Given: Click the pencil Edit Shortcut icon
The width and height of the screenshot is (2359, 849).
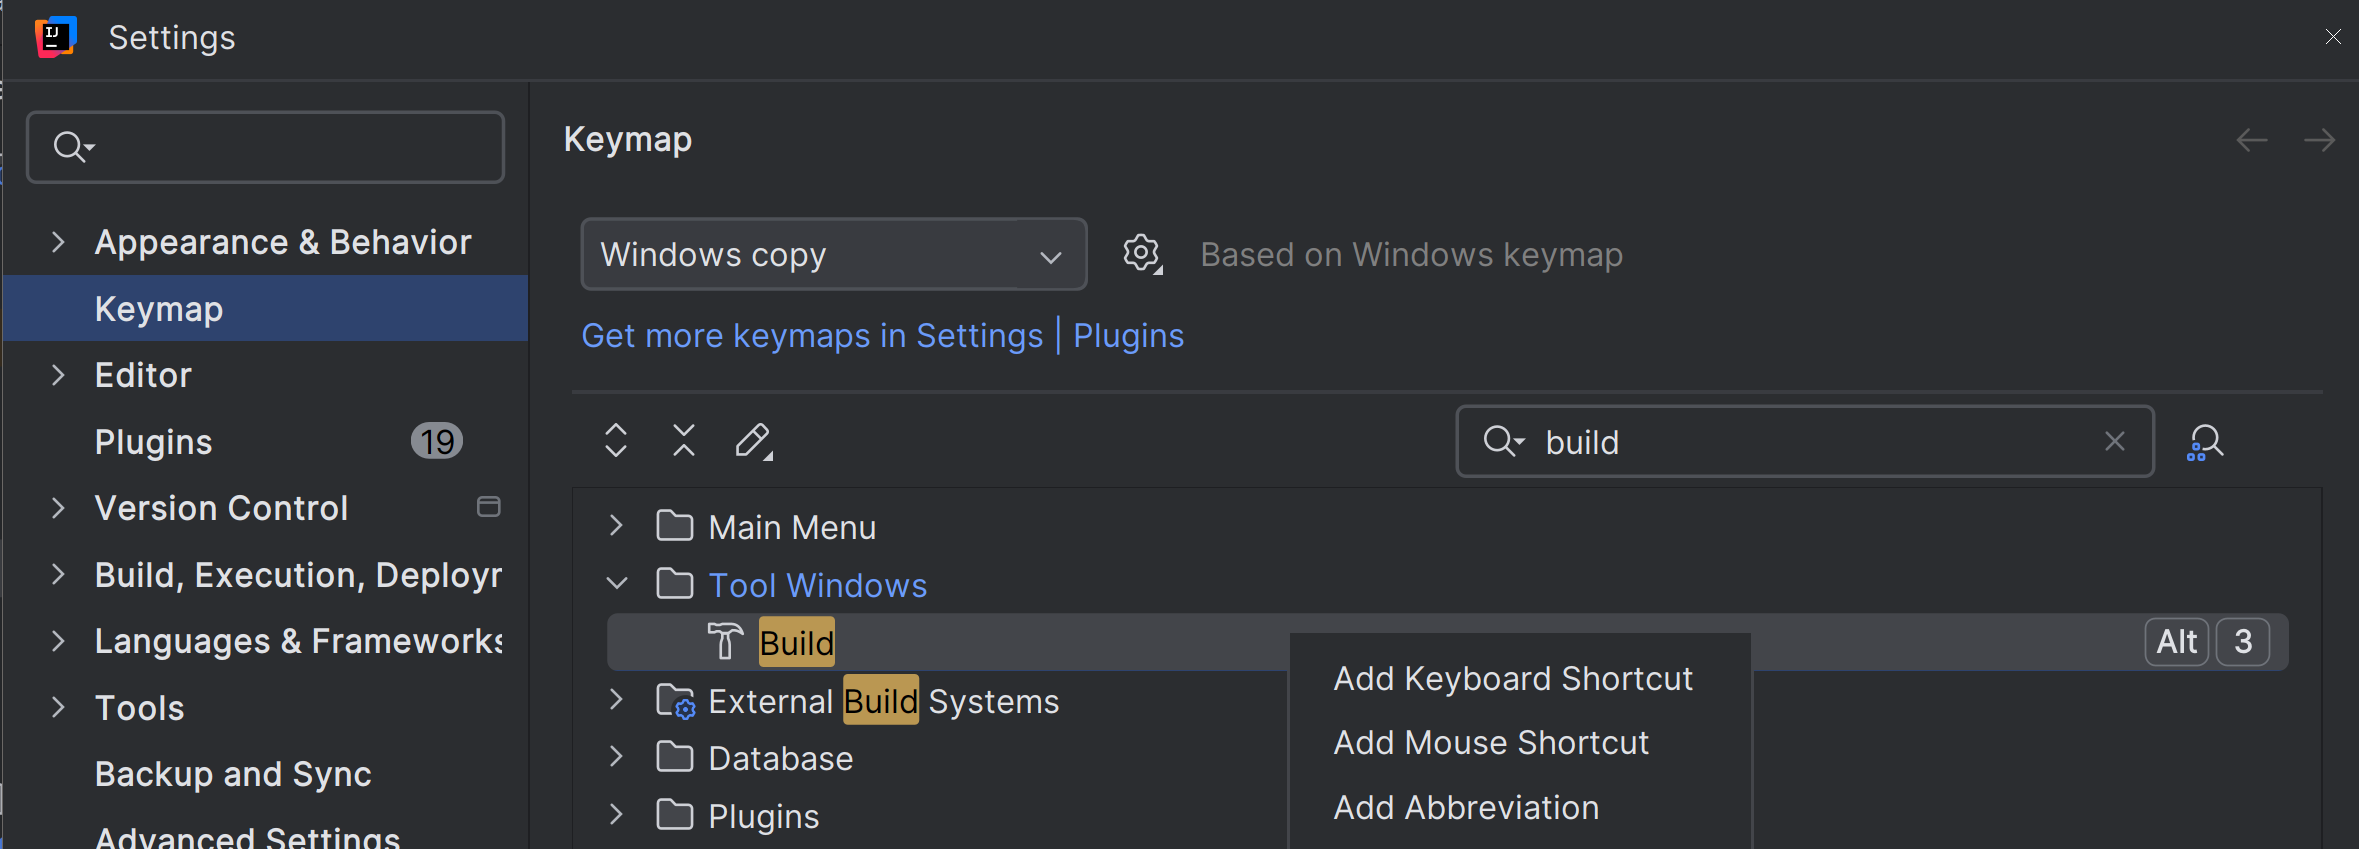Looking at the screenshot, I should (753, 440).
